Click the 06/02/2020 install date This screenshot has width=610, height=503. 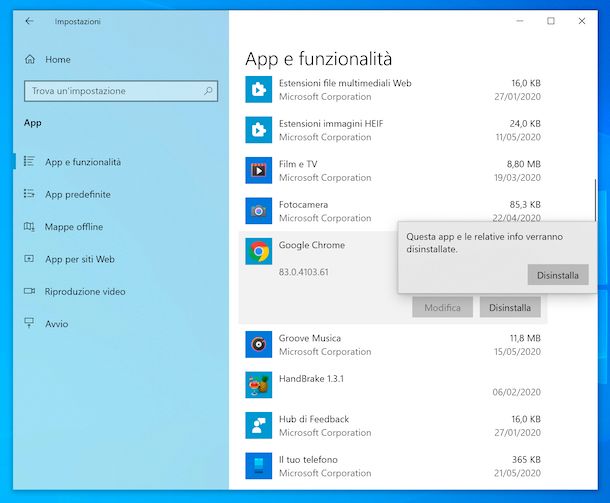click(517, 392)
